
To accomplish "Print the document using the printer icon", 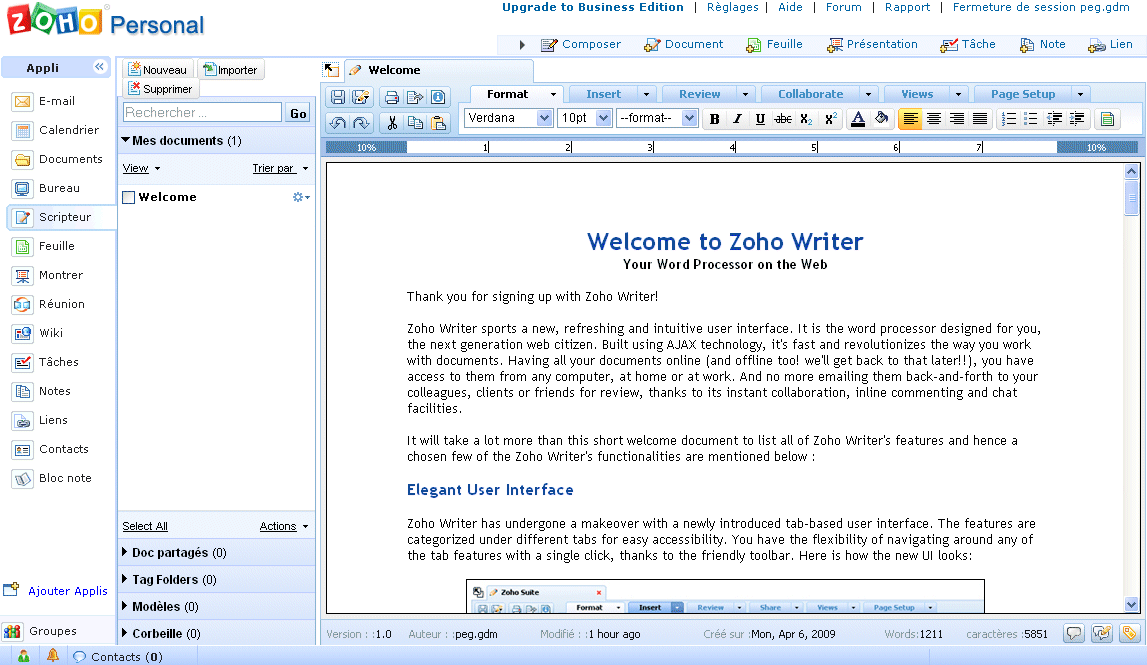I will tap(392, 97).
